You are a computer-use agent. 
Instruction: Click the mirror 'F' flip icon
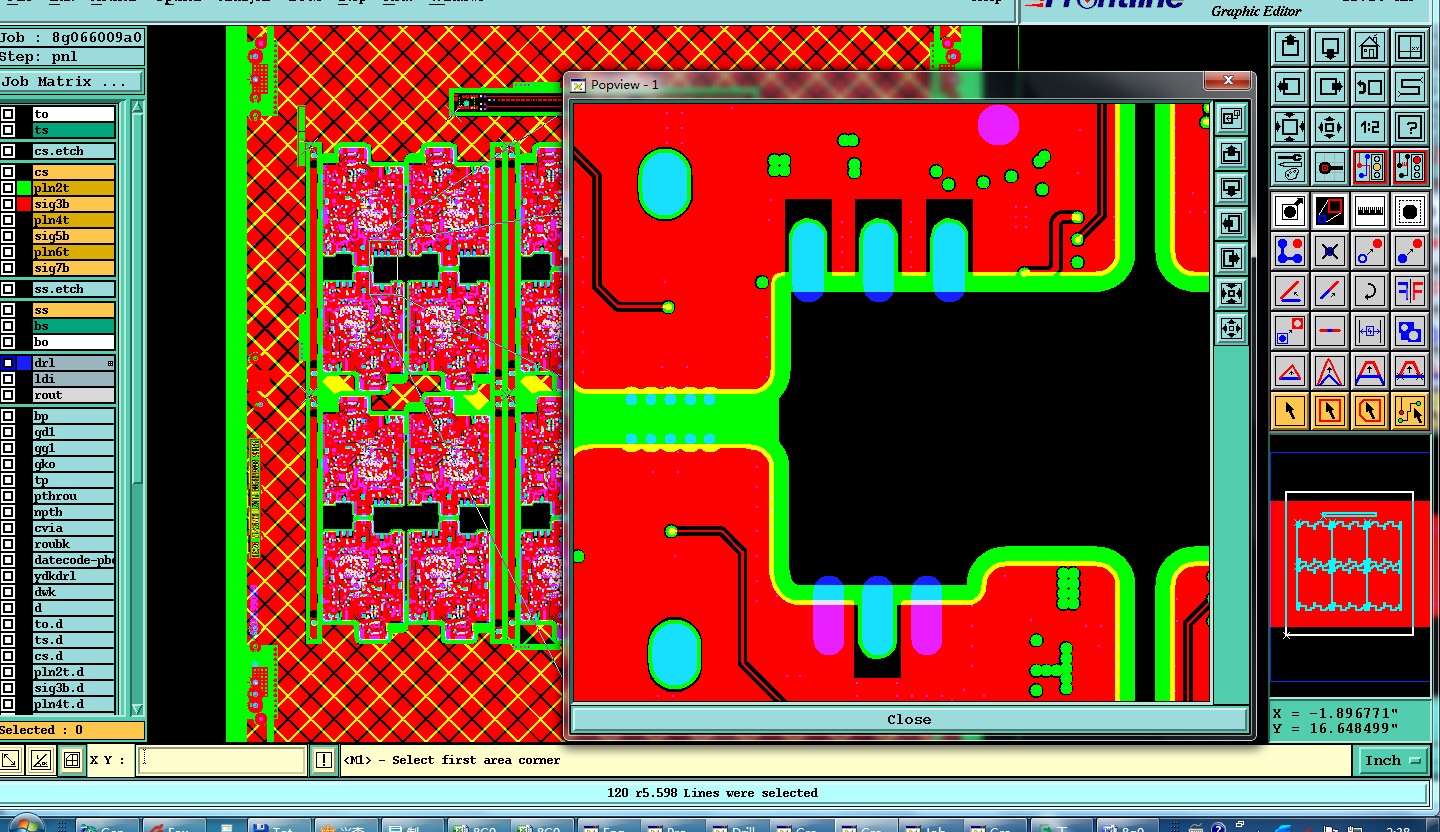point(1410,291)
